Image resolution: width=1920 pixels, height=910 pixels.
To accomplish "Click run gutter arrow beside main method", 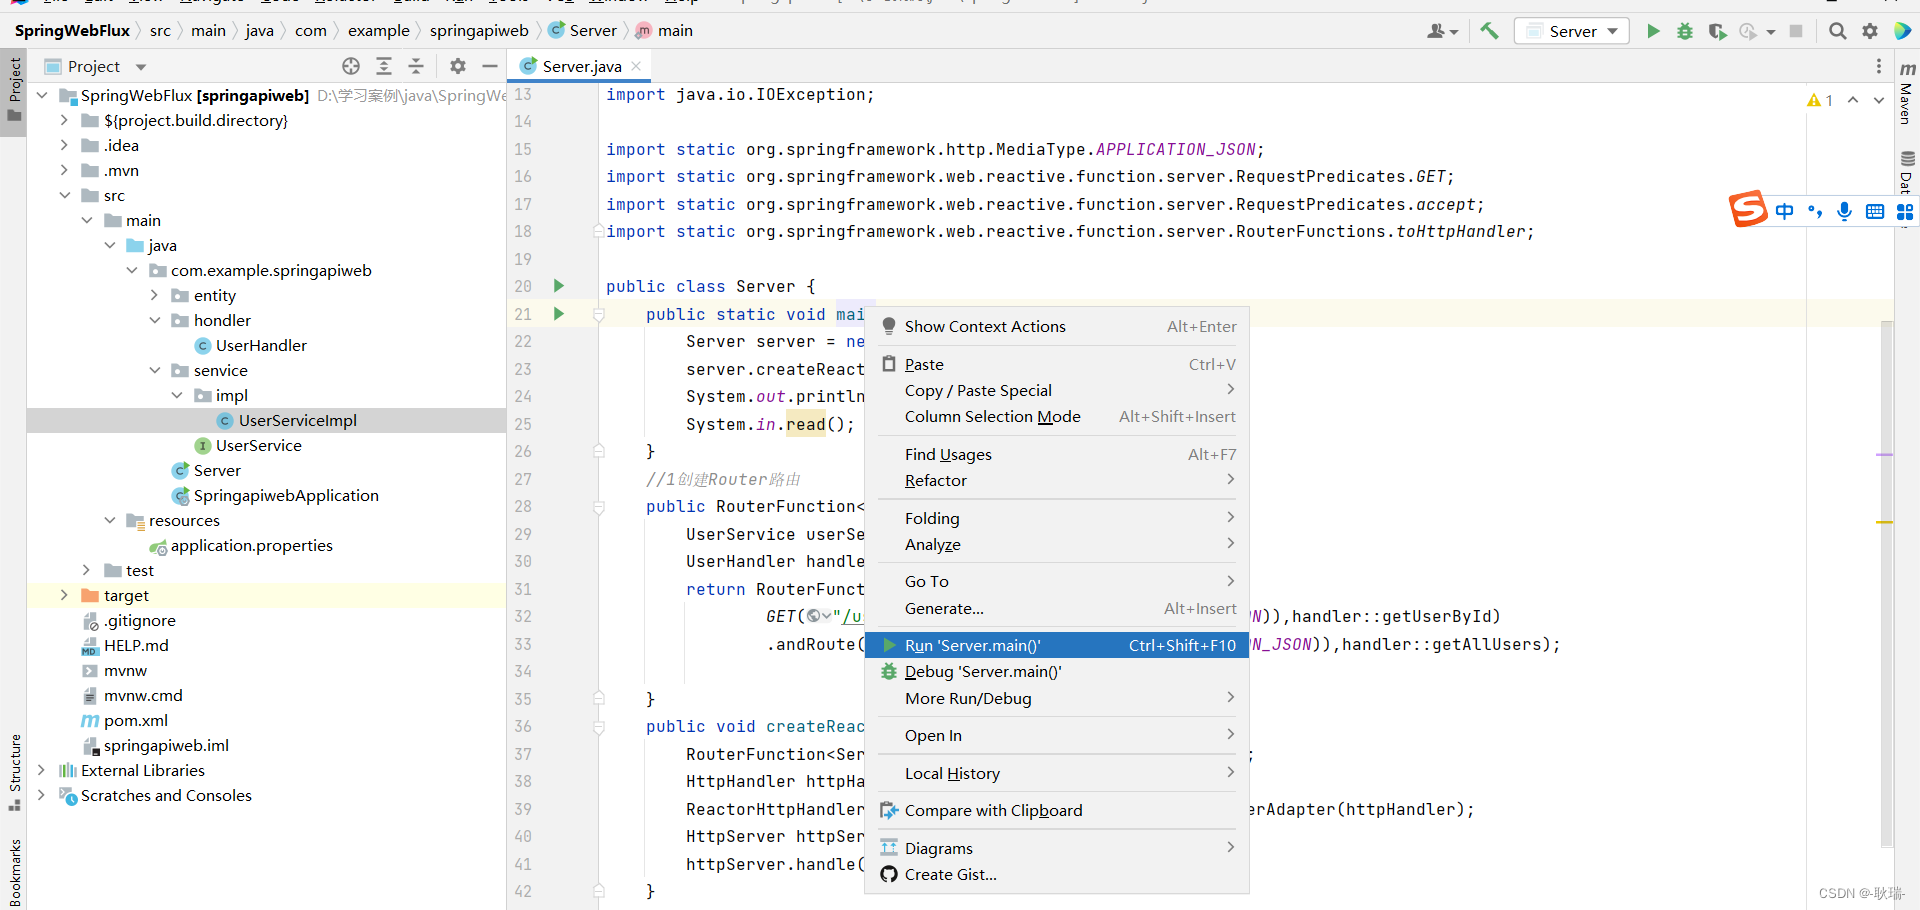I will coord(559,314).
